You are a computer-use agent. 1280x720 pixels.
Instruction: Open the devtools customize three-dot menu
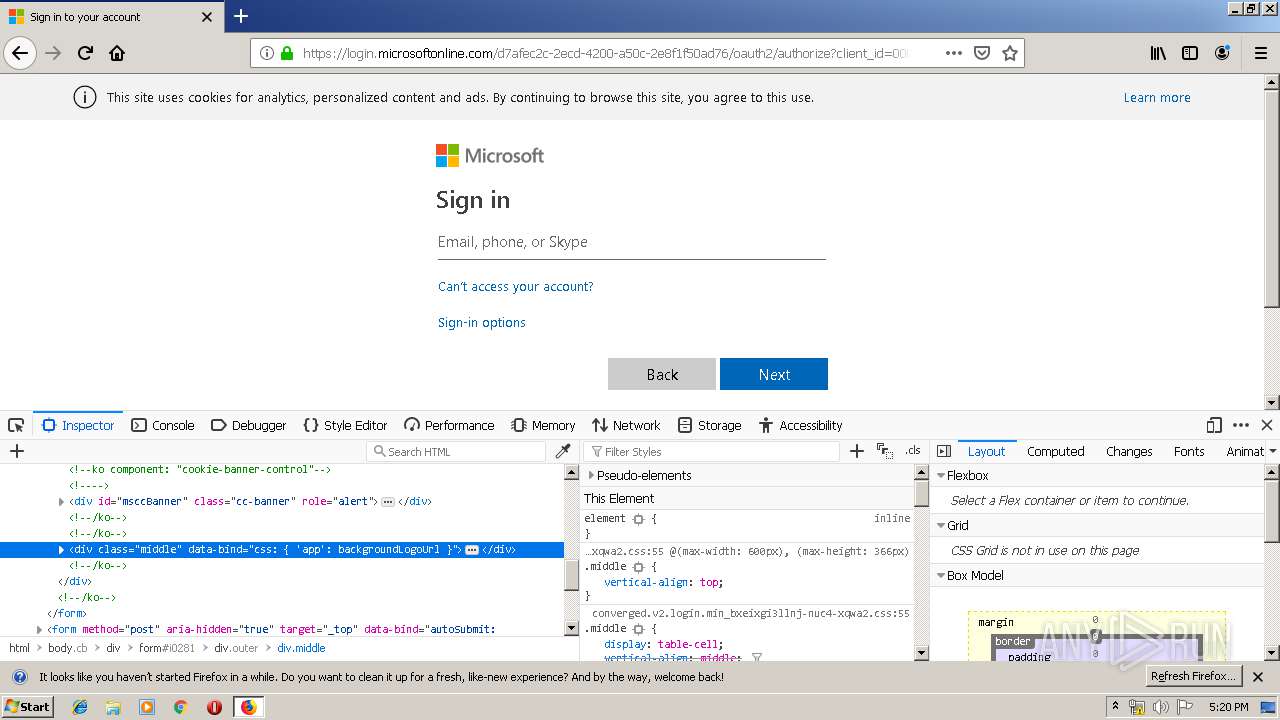(x=1241, y=425)
